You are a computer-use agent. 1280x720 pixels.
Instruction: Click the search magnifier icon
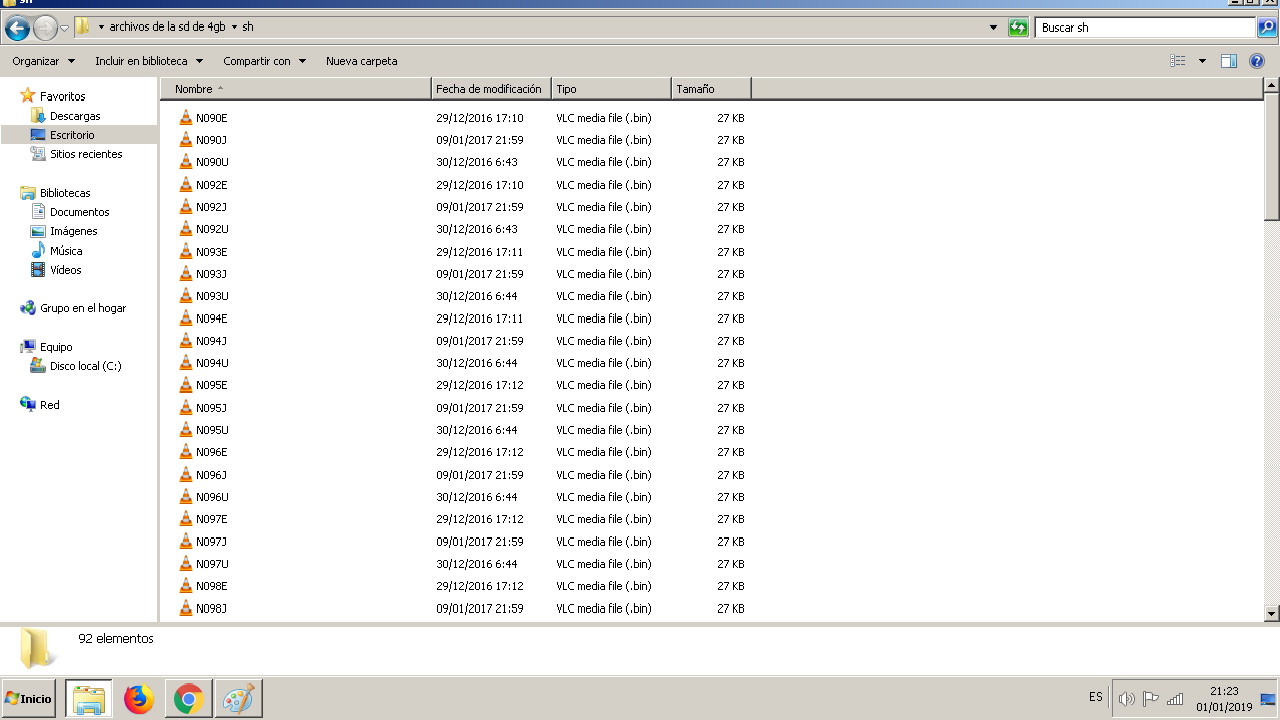(1267, 28)
